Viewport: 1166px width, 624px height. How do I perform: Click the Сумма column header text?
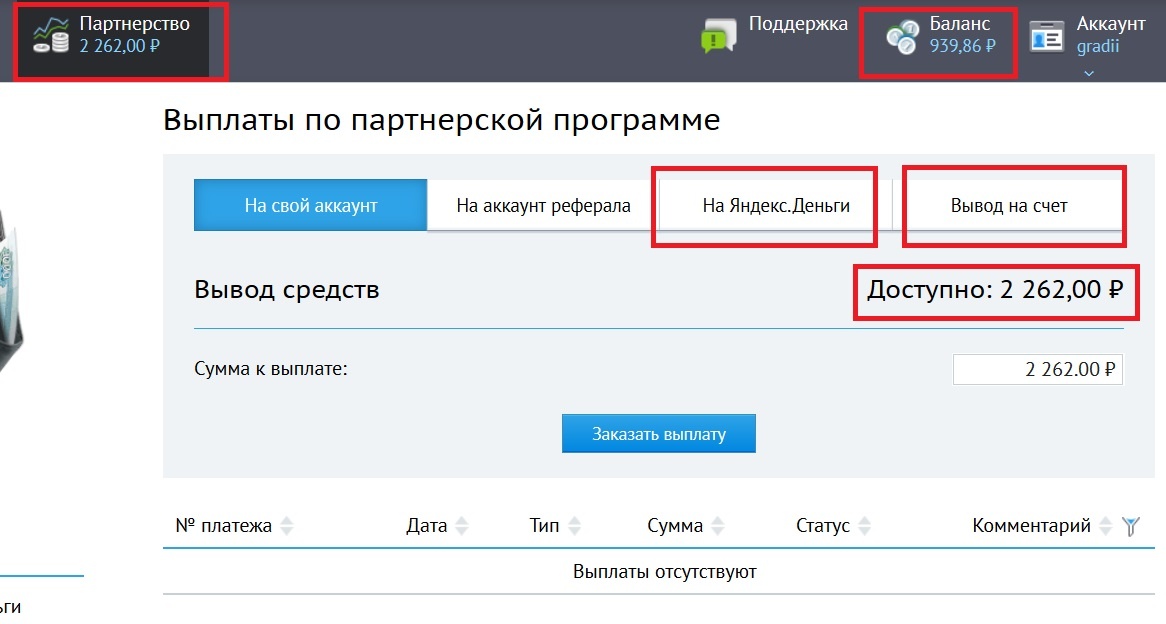point(674,526)
